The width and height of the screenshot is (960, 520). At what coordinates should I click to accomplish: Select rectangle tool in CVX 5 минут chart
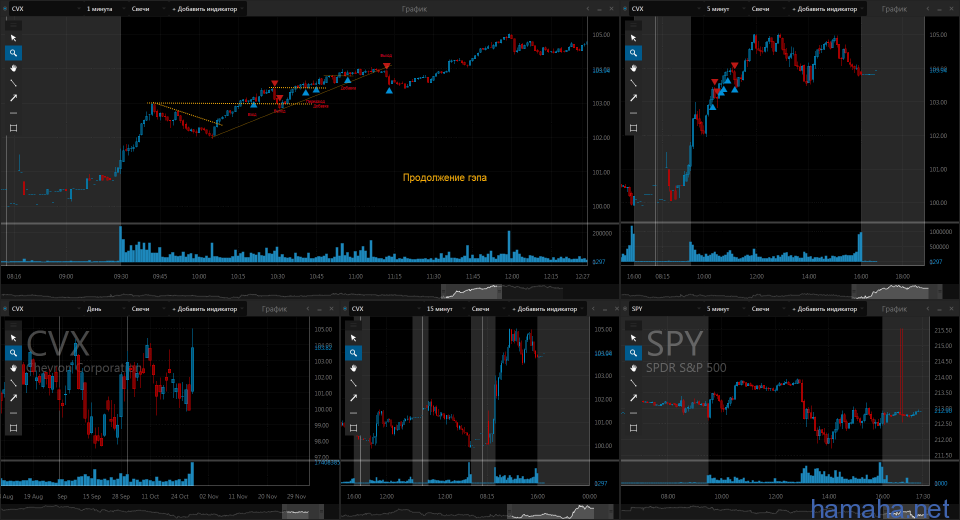(634, 128)
